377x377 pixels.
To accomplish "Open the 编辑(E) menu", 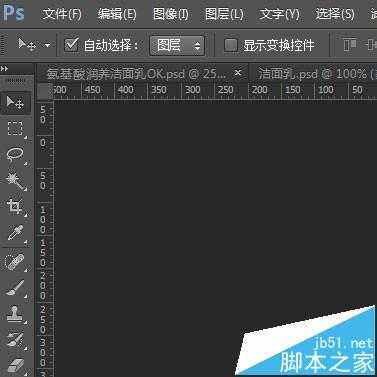I will [x=117, y=14].
